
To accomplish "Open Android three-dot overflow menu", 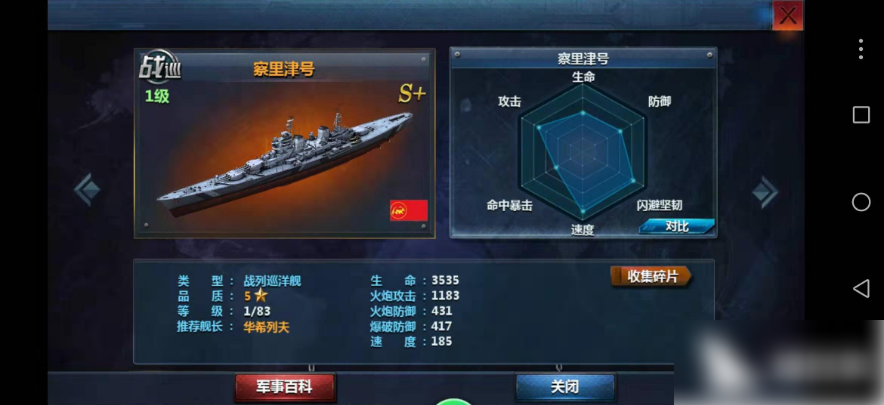I will [860, 49].
